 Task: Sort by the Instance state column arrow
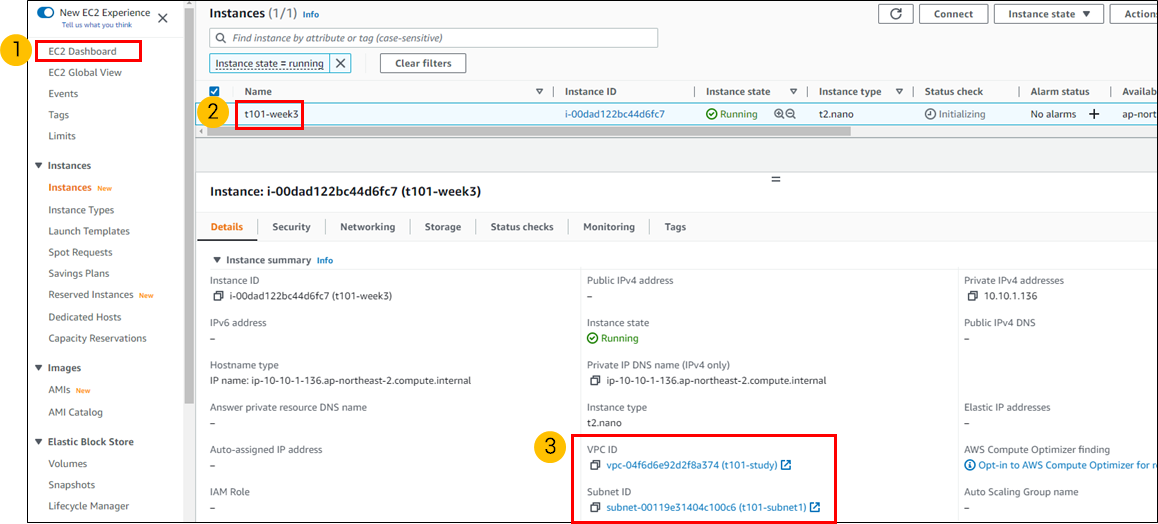click(793, 92)
